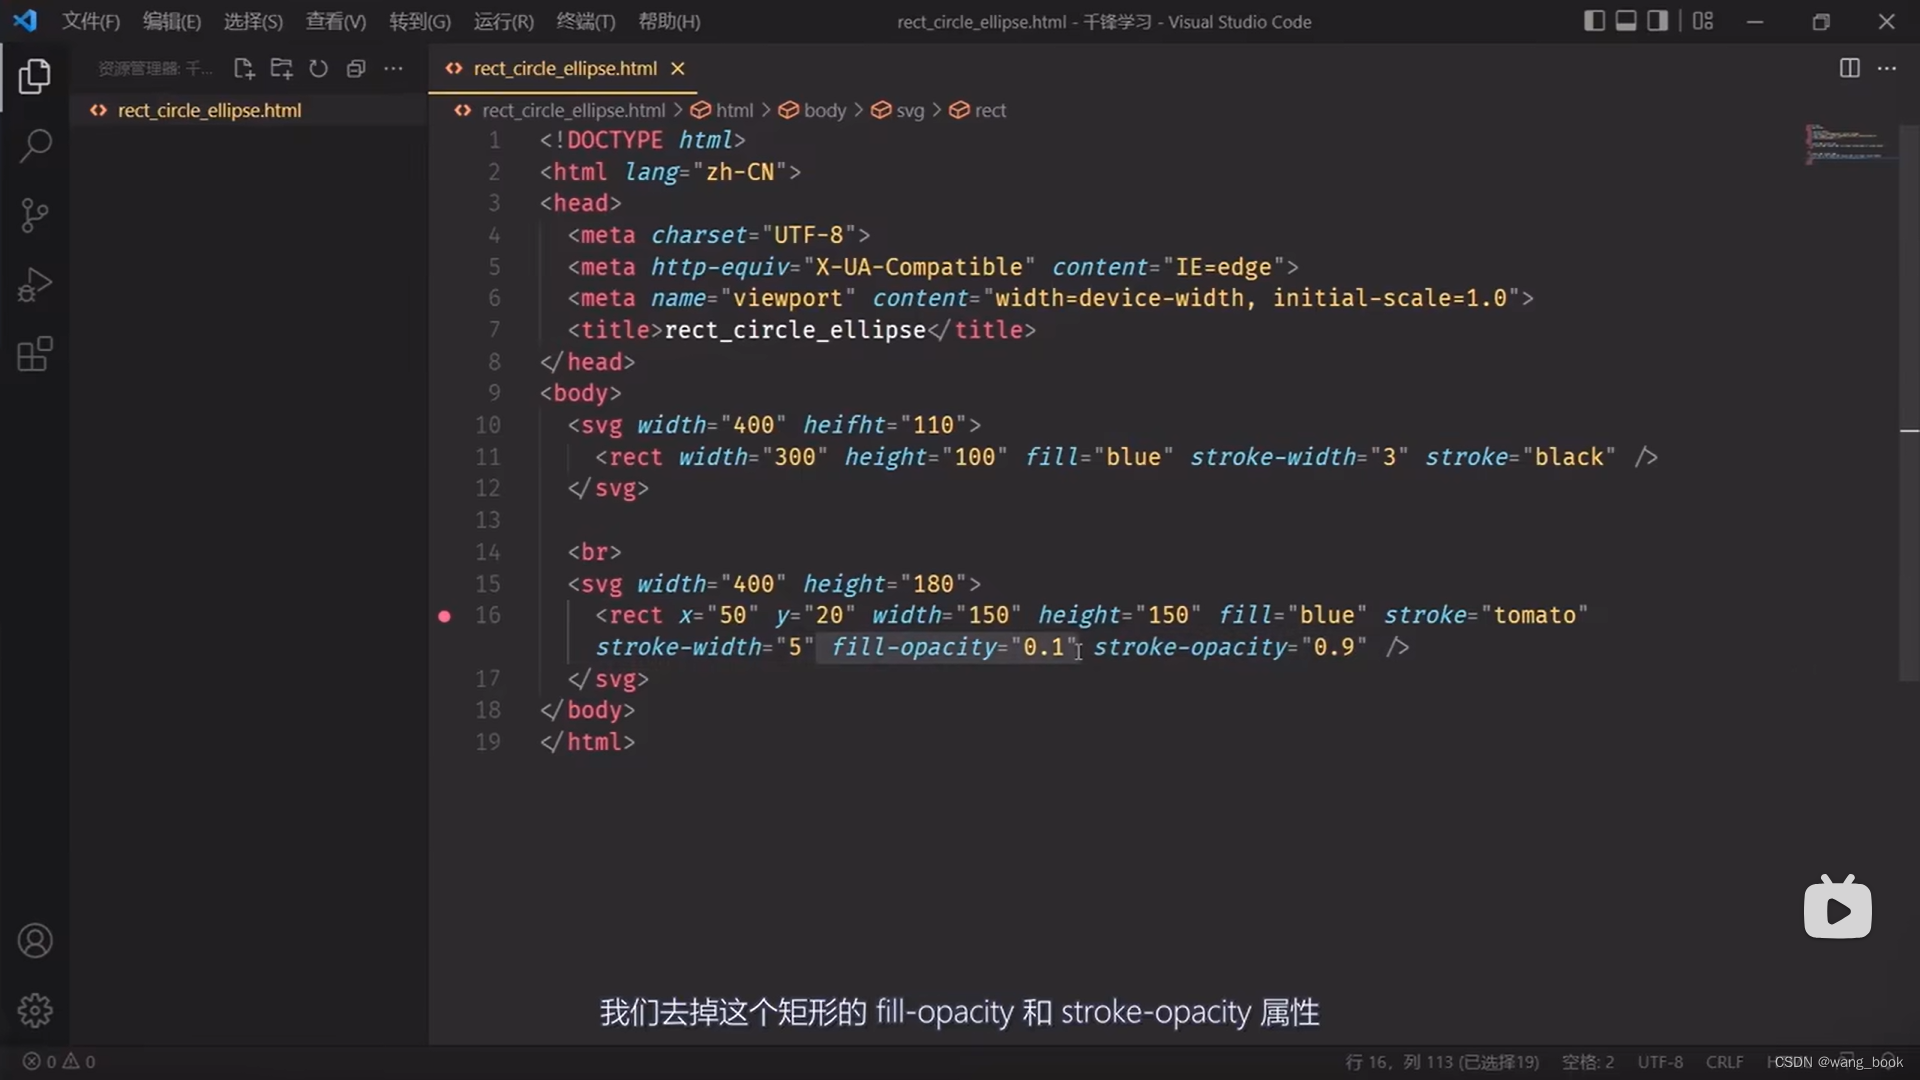The width and height of the screenshot is (1920, 1080).
Task: Toggle the breakpoint on line 16
Action: 445,616
